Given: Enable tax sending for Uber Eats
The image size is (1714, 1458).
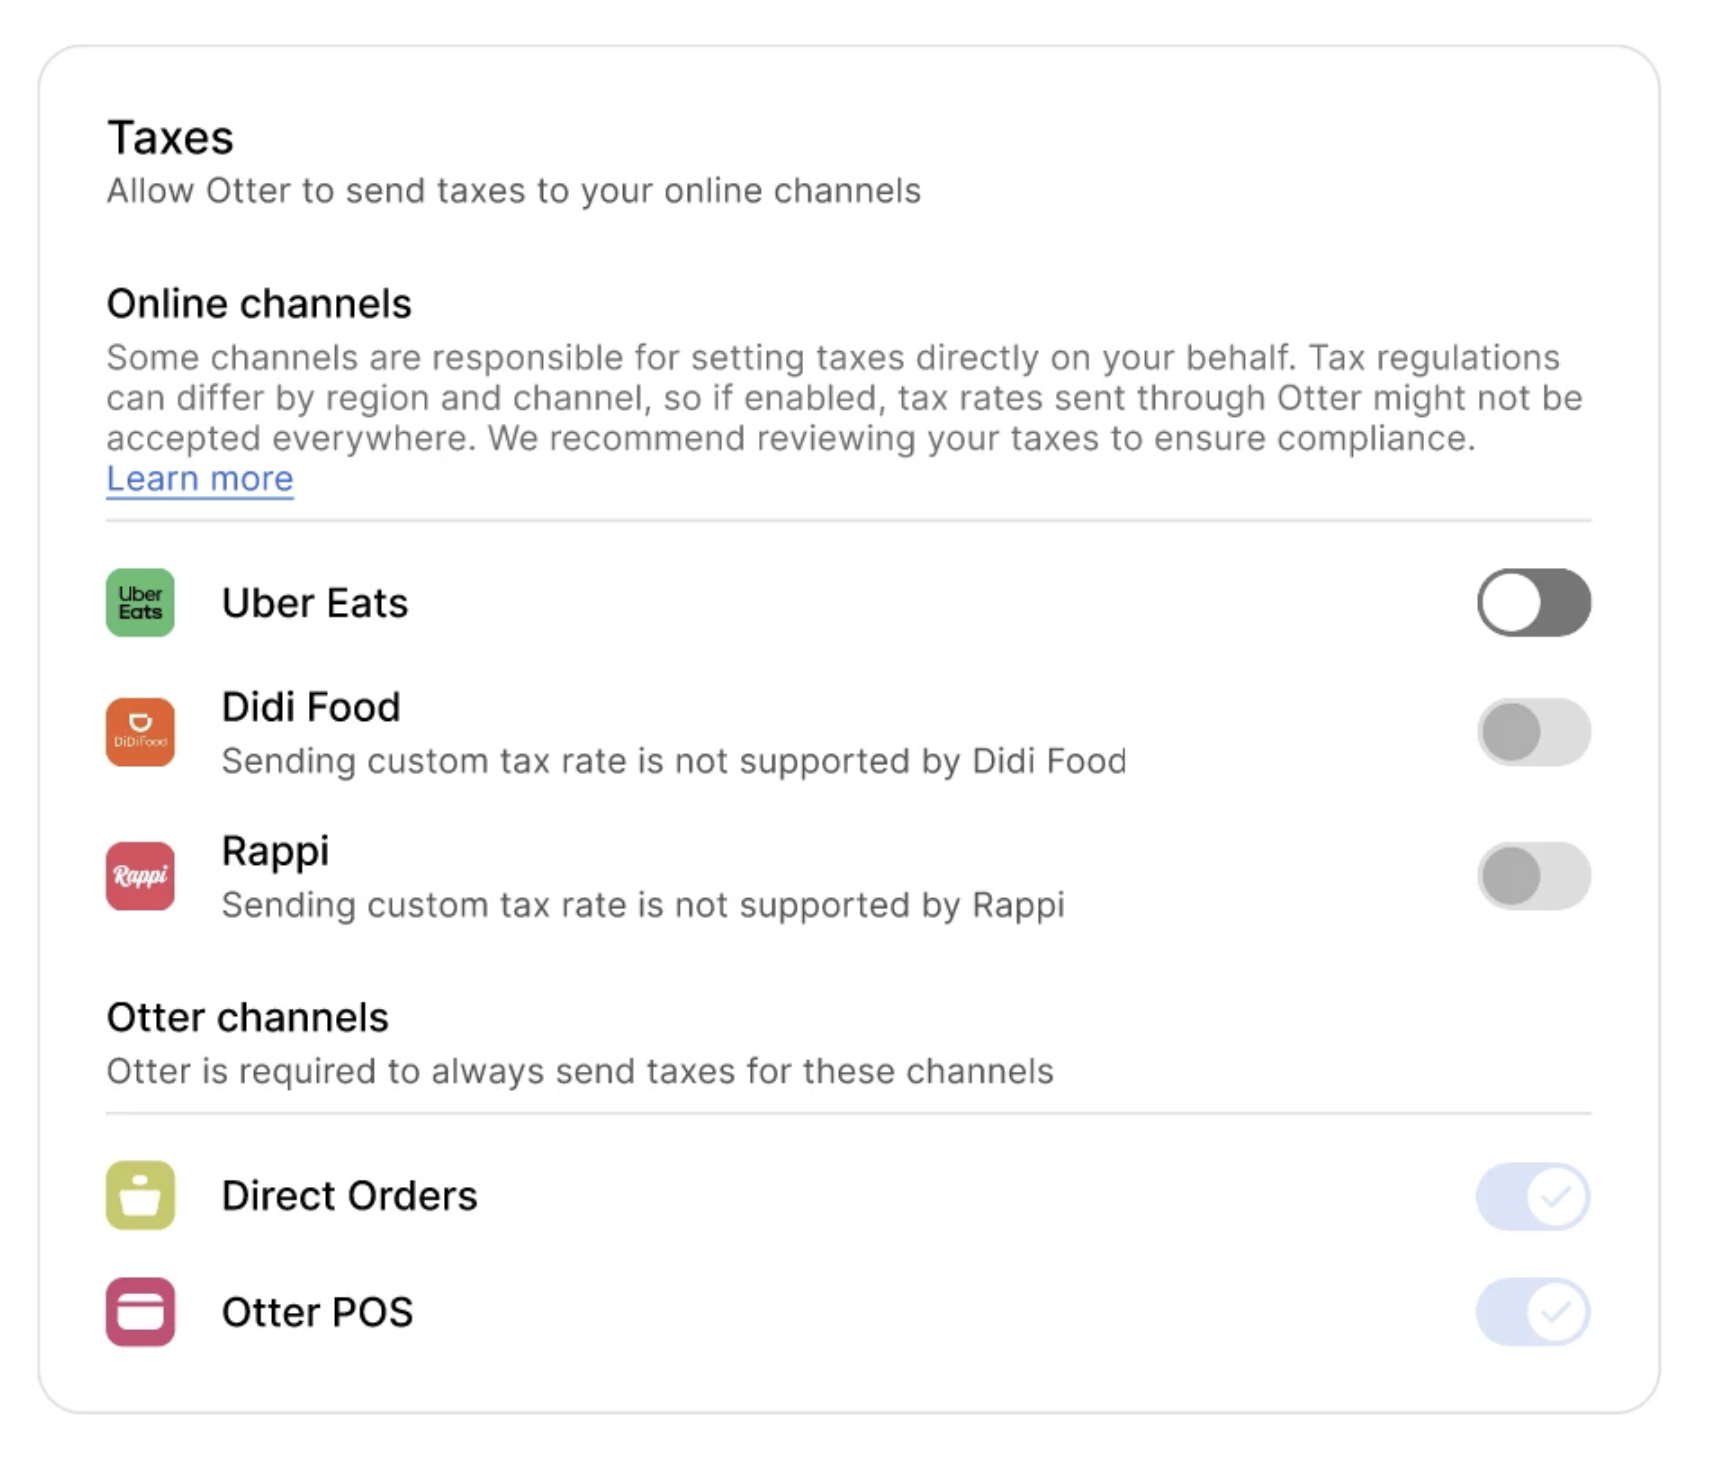Looking at the screenshot, I should (1533, 603).
